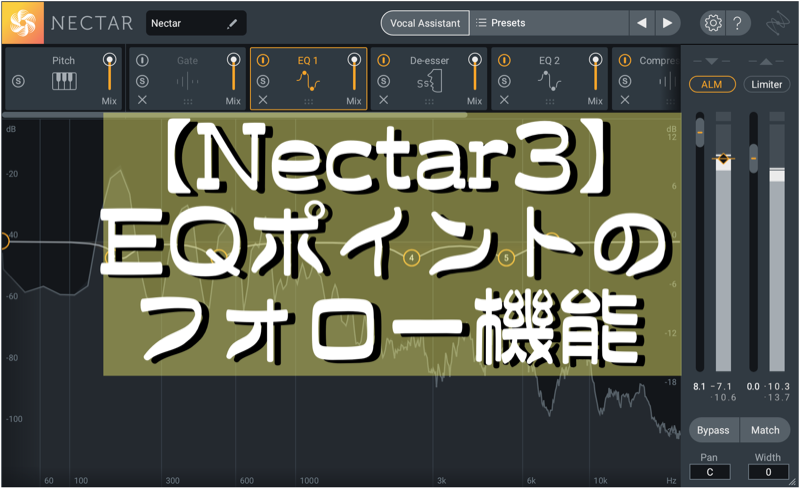800x488 pixels.
Task: Solo the EQ 1 module
Action: click(263, 81)
